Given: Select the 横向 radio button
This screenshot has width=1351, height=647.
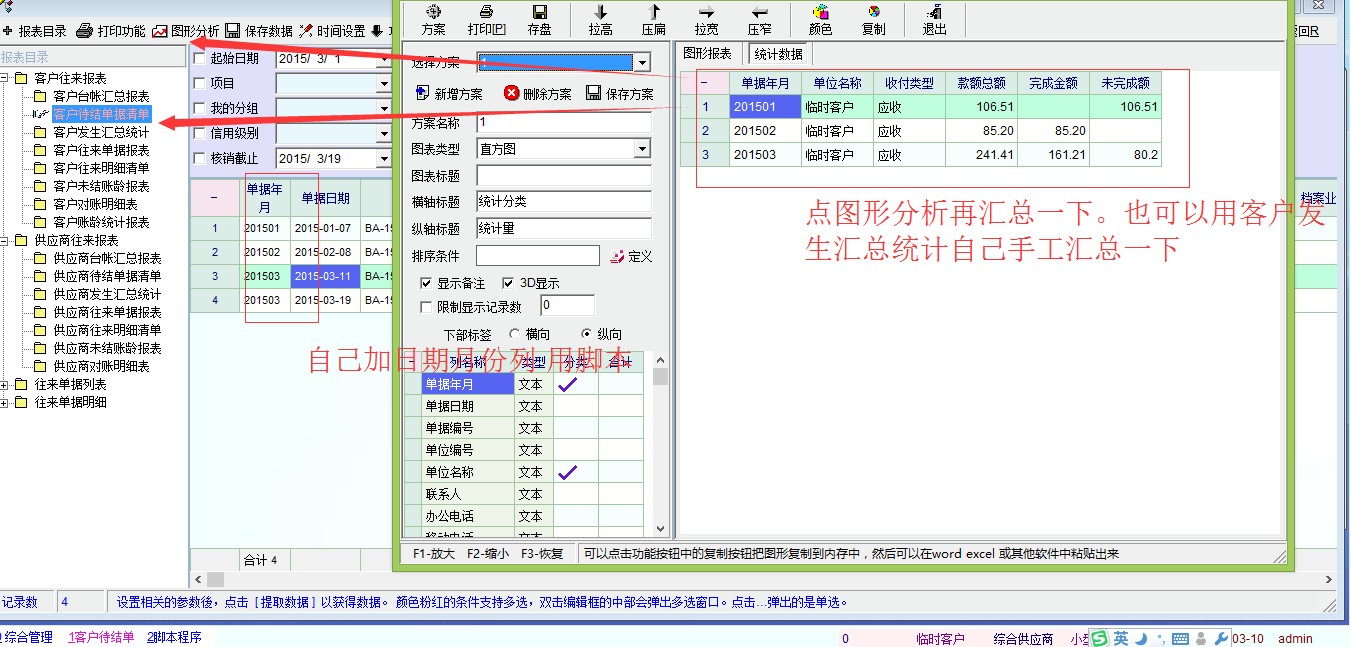Looking at the screenshot, I should coord(515,334).
